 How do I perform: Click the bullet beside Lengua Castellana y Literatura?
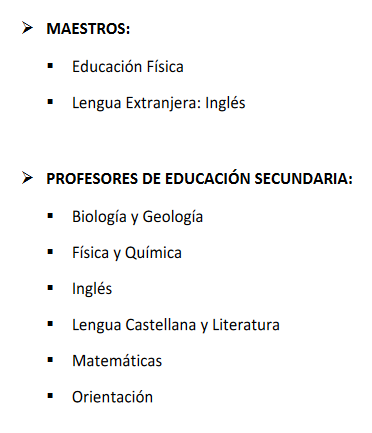pyautogui.click(x=50, y=324)
